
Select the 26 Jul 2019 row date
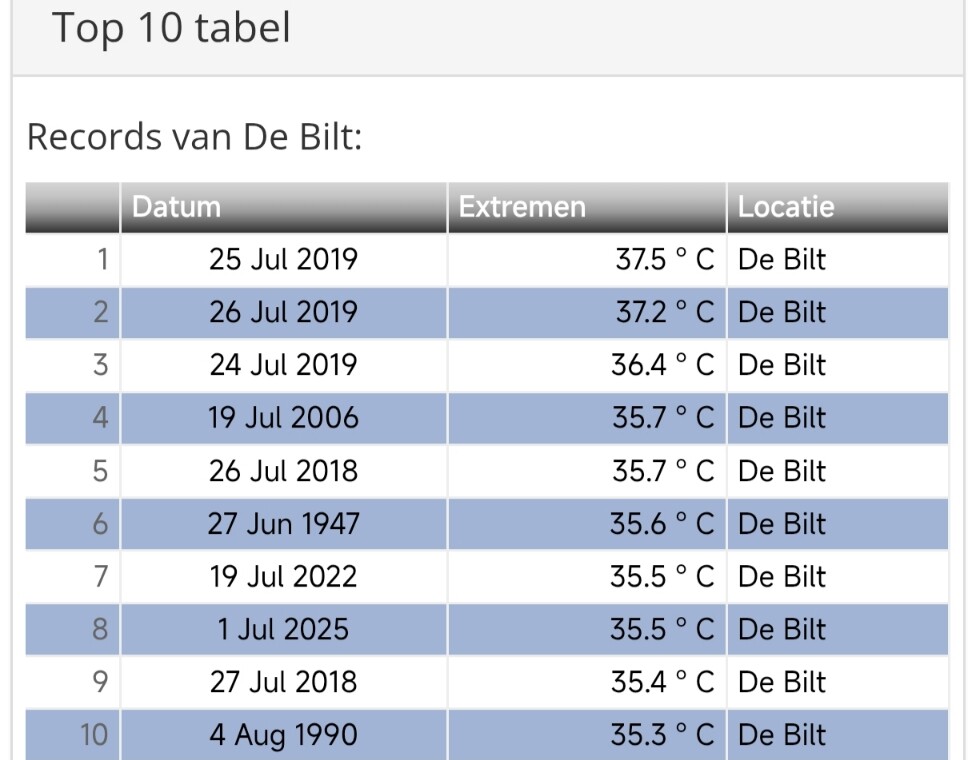tap(284, 312)
